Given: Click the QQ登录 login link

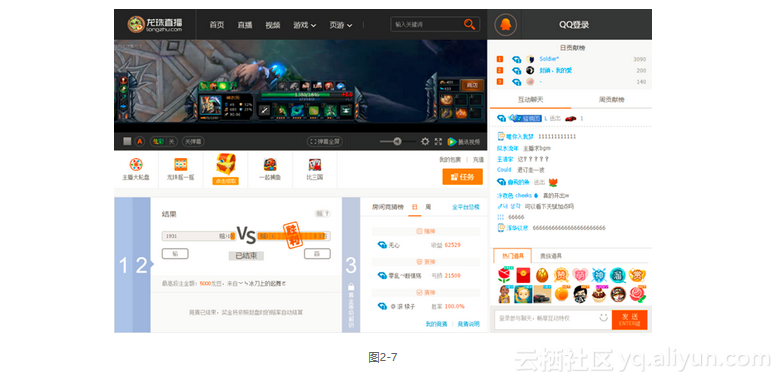Looking at the screenshot, I should (574, 25).
